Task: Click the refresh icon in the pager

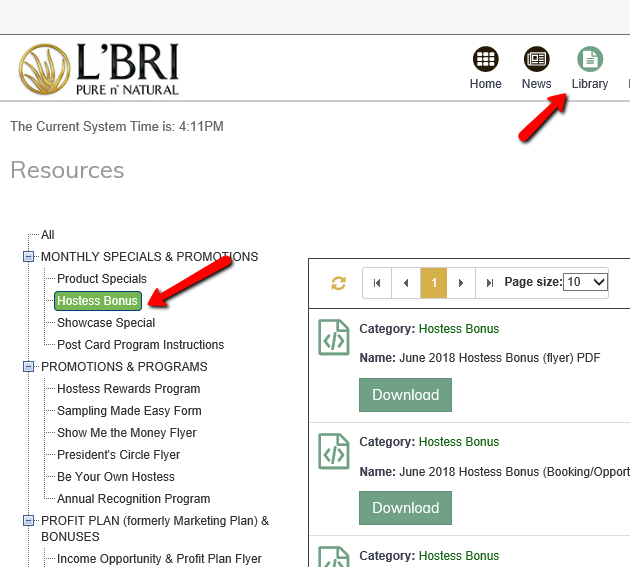Action: (x=338, y=283)
